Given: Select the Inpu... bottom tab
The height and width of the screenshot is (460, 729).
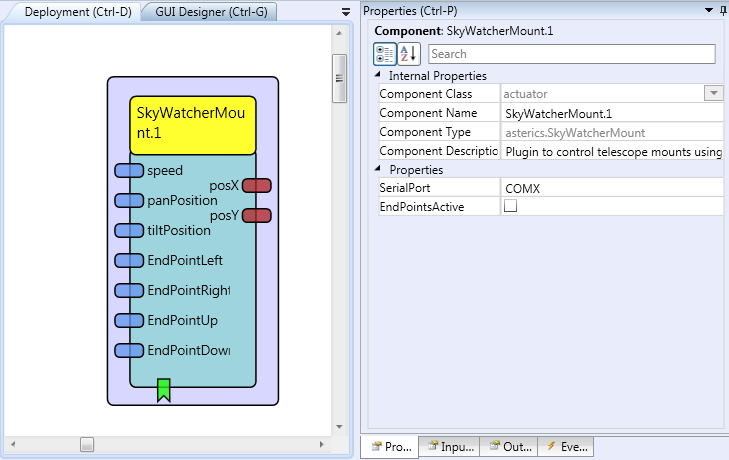Looking at the screenshot, I should coord(450,447).
